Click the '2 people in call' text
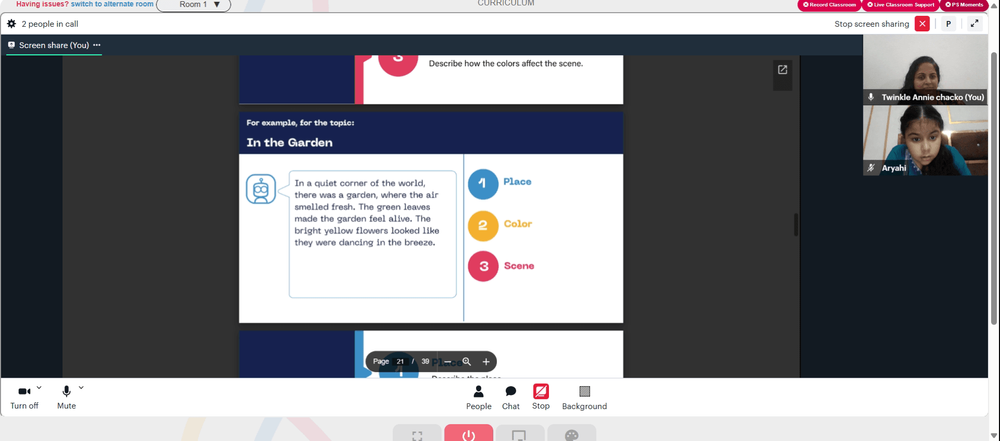This screenshot has height=441, width=1000. click(x=50, y=24)
